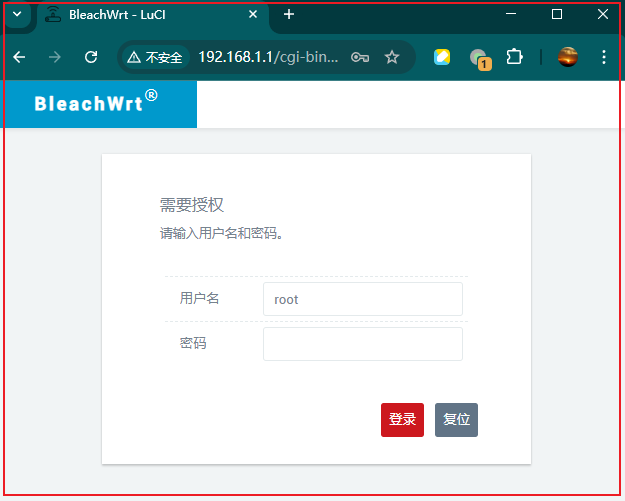Open the Chrome three-dot menu

(604, 57)
